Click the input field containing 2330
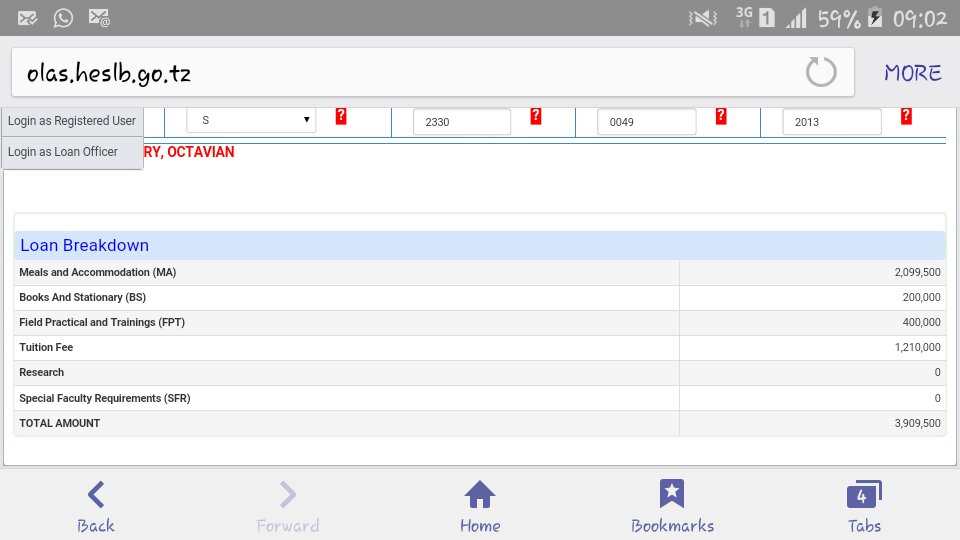 [462, 122]
